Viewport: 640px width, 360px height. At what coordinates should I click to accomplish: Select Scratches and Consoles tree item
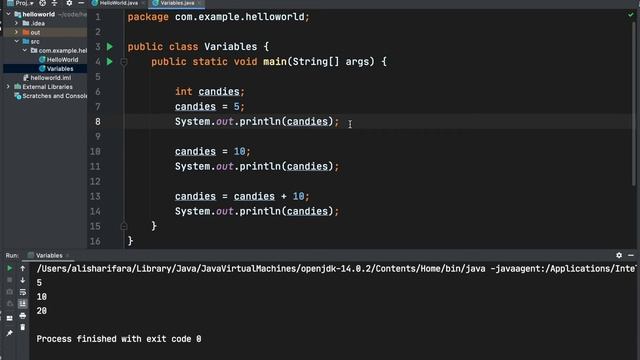[x=51, y=96]
